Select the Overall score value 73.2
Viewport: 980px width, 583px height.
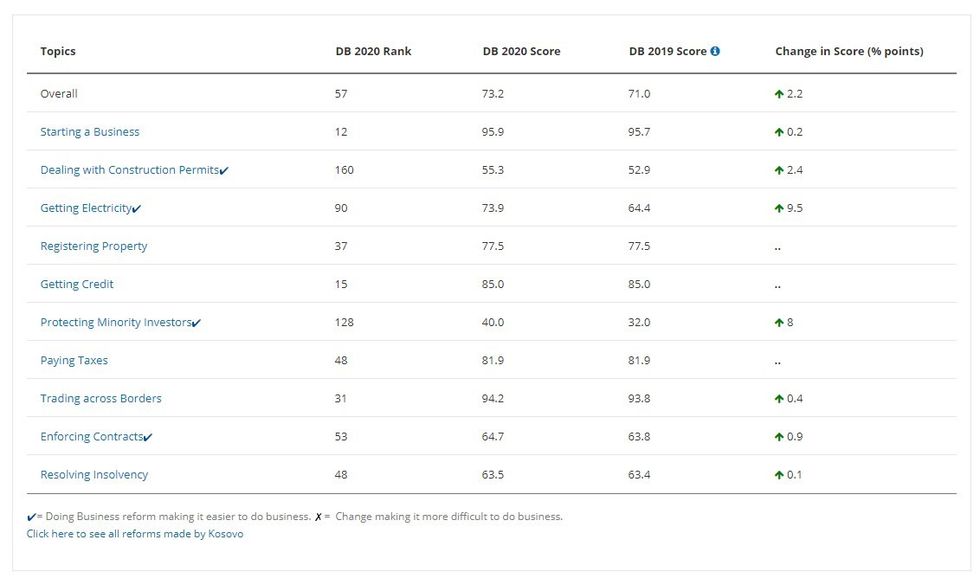click(x=492, y=94)
